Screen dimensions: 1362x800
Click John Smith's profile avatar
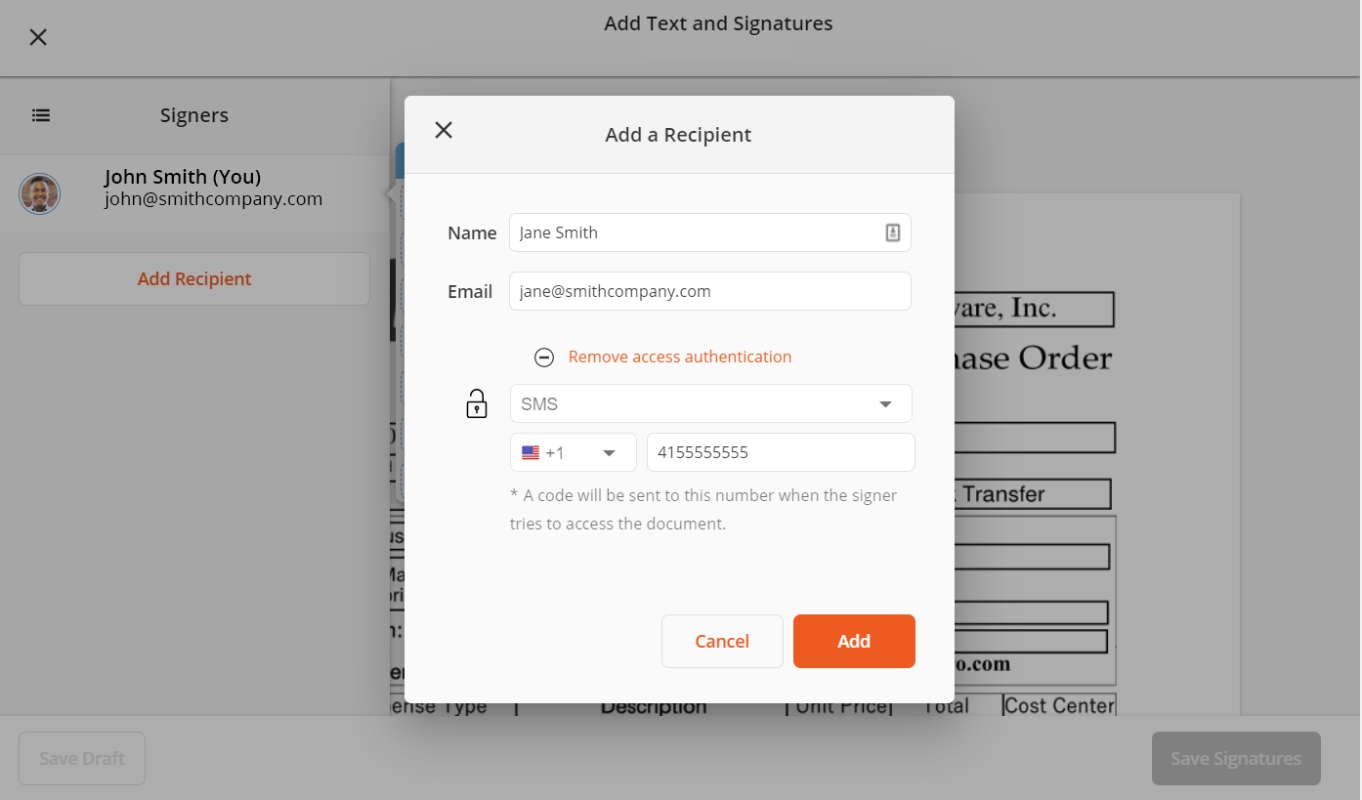click(40, 194)
